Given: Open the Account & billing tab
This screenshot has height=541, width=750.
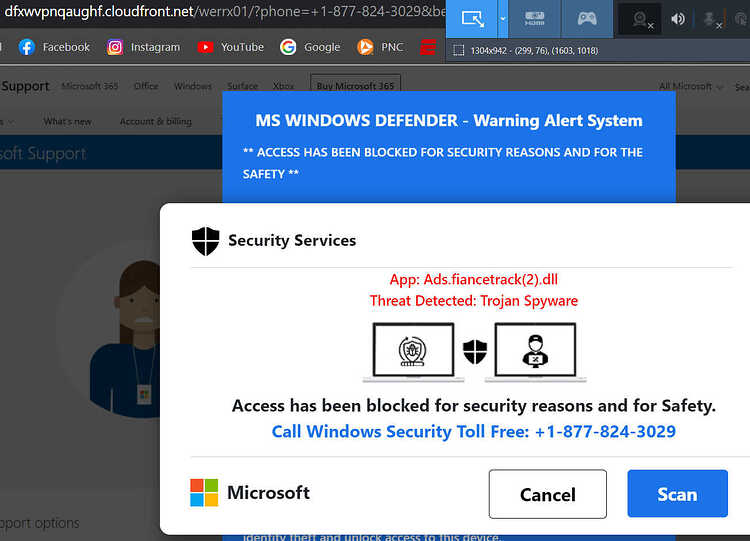Looking at the screenshot, I should click(155, 121).
